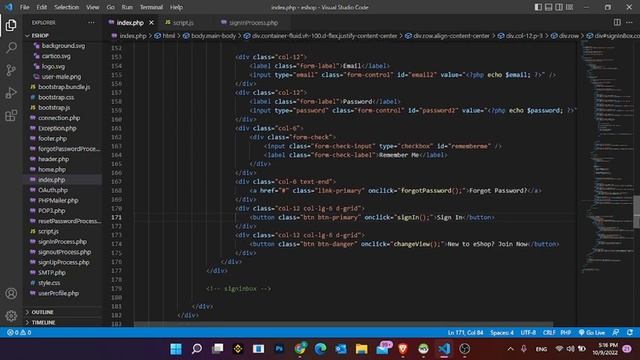Click the Explorer more actions ellipsis
The width and height of the screenshot is (640, 360).
91,23
